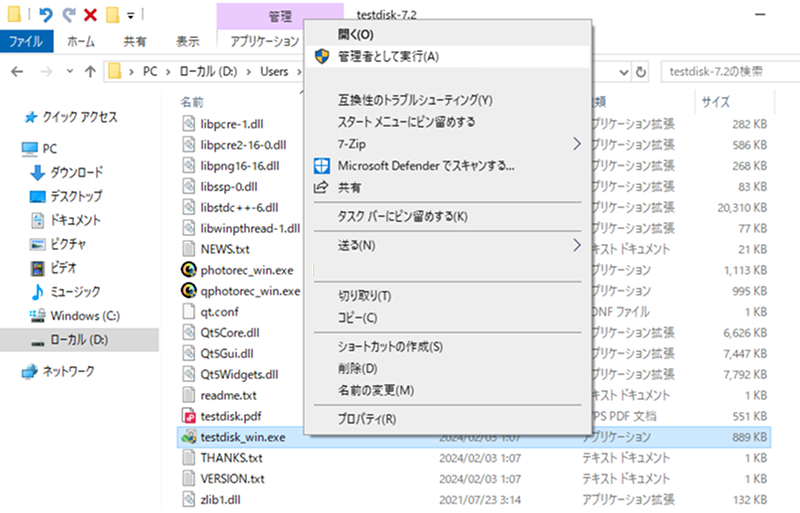Screen dimensions: 800x513
Task: Switch to the 共有 ribbon tab
Action: (x=135, y=41)
